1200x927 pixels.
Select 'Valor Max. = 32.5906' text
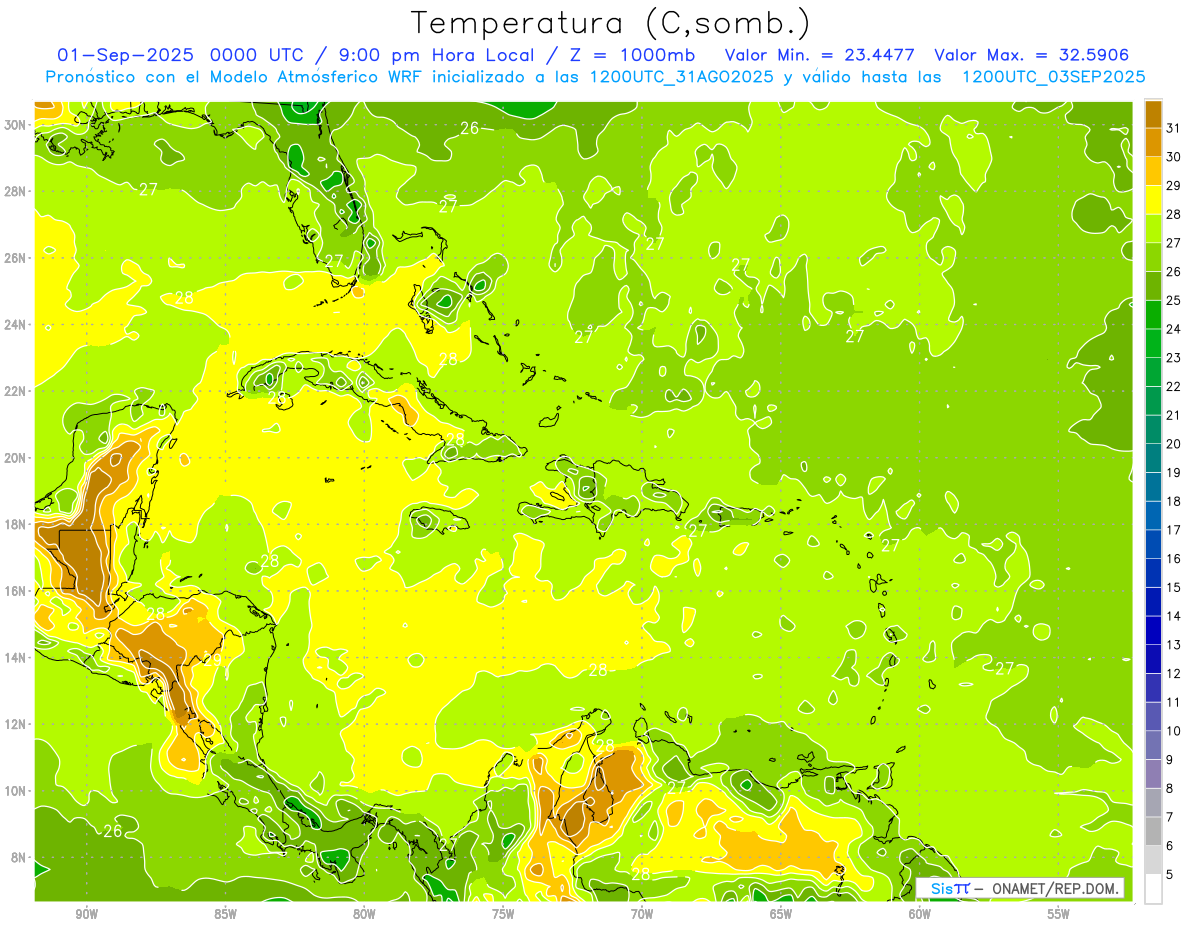click(1031, 55)
